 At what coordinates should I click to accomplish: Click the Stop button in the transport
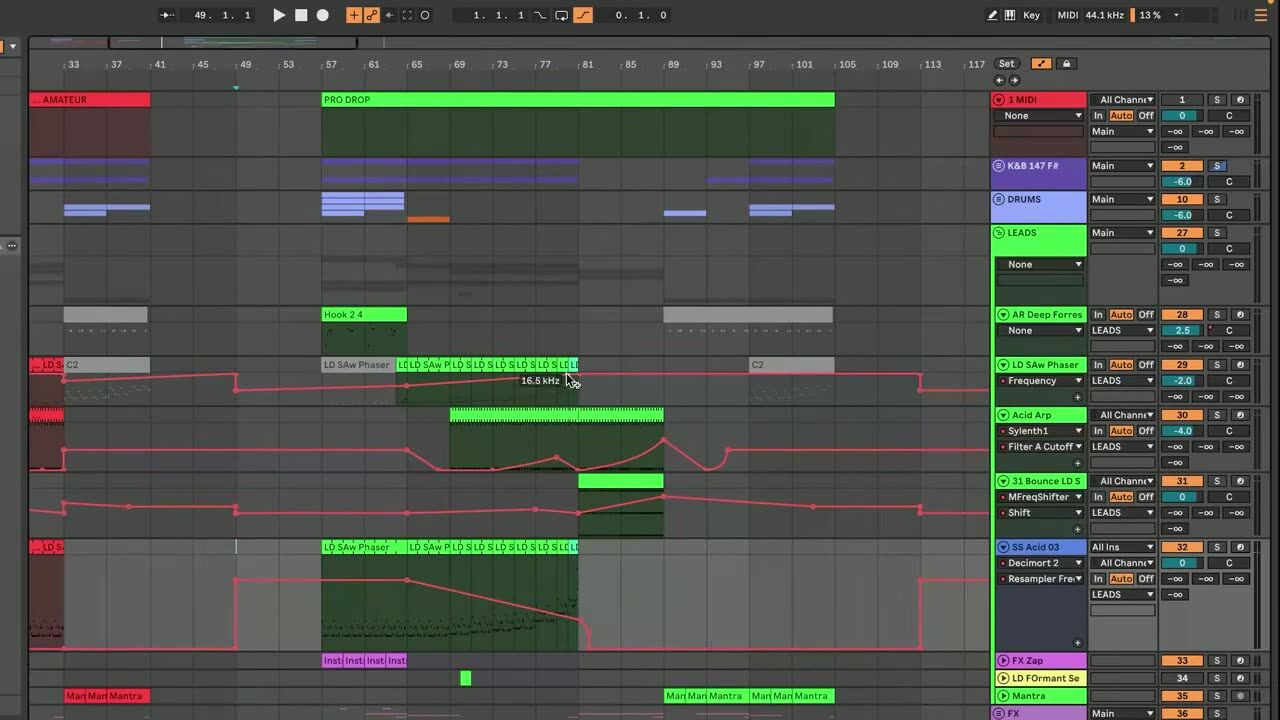[301, 15]
